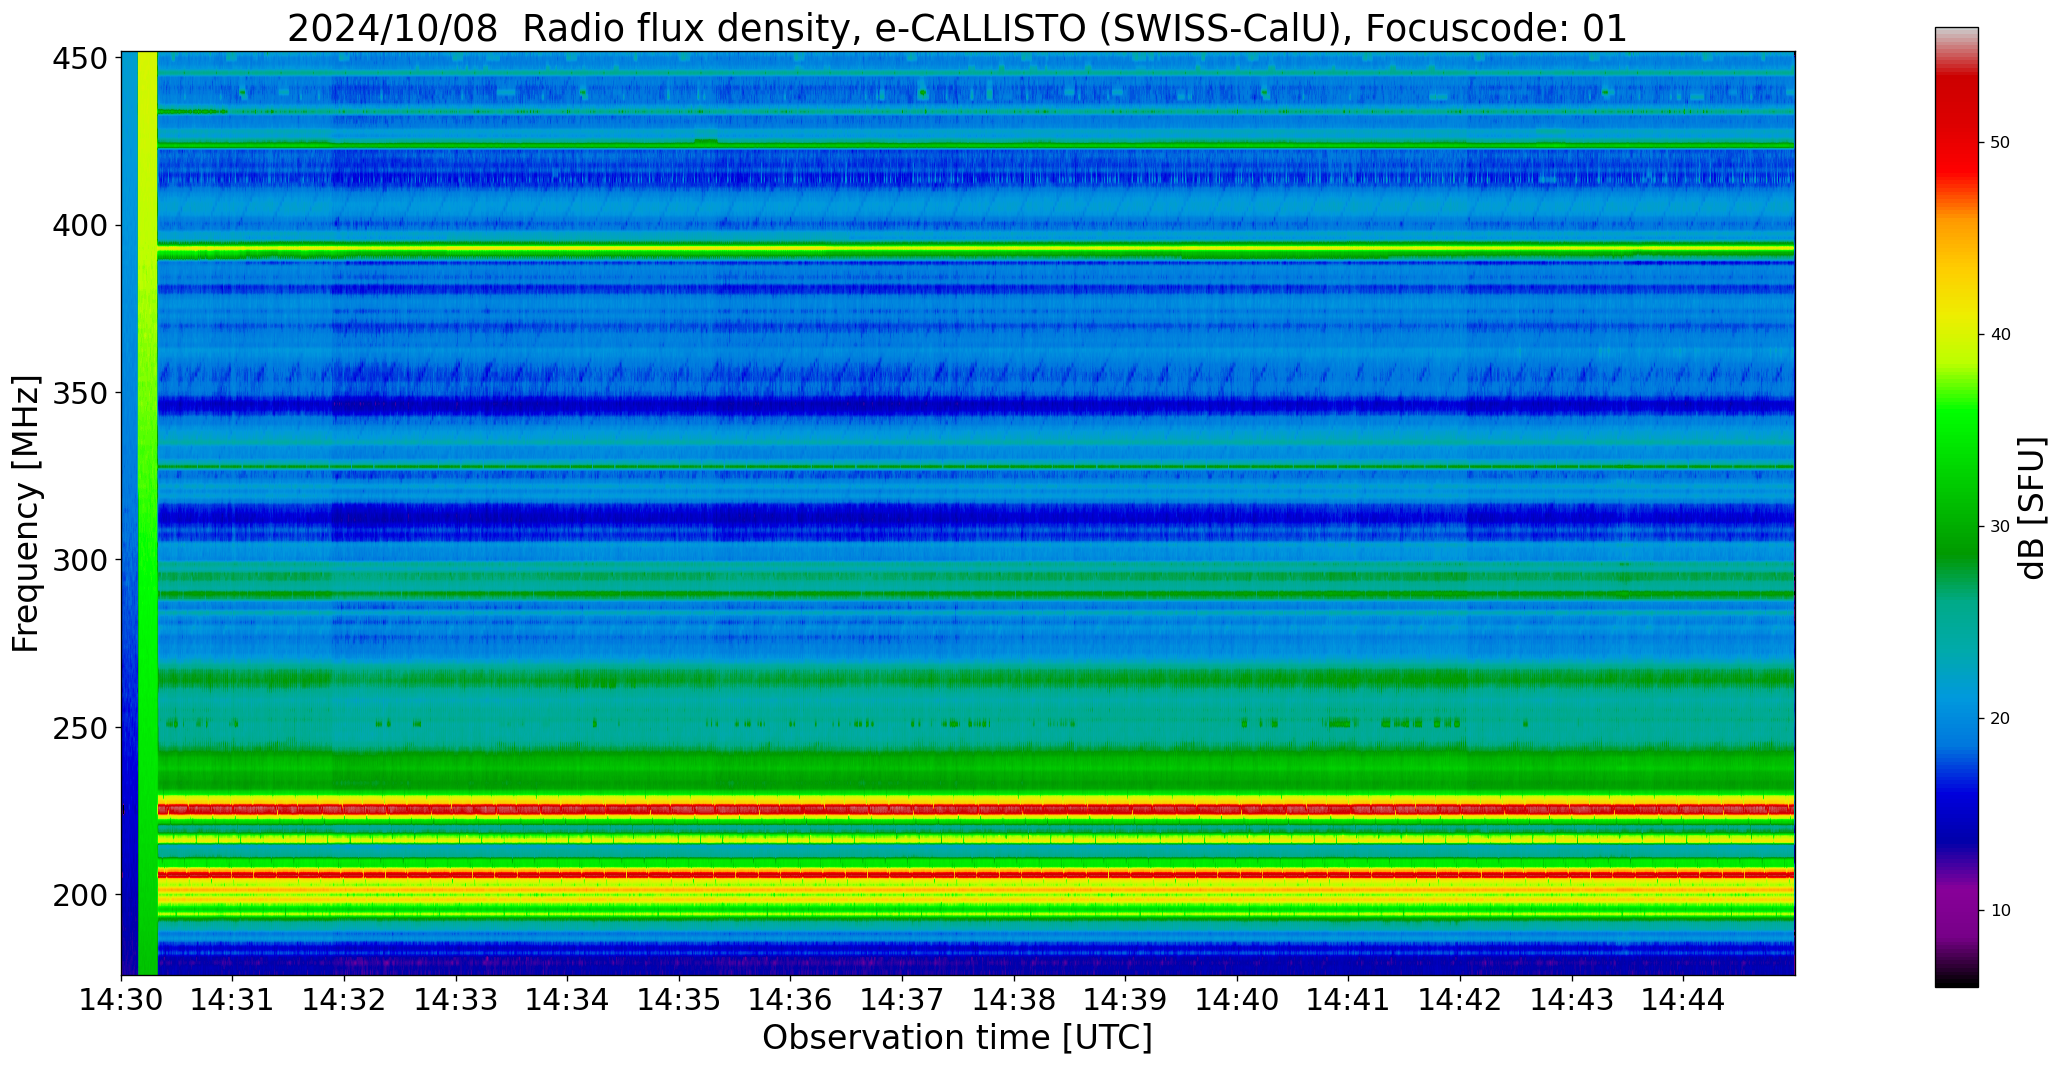This screenshot has width=2062, height=1067.
Task: Click the 450 frequency tick label
Action: 79,59
